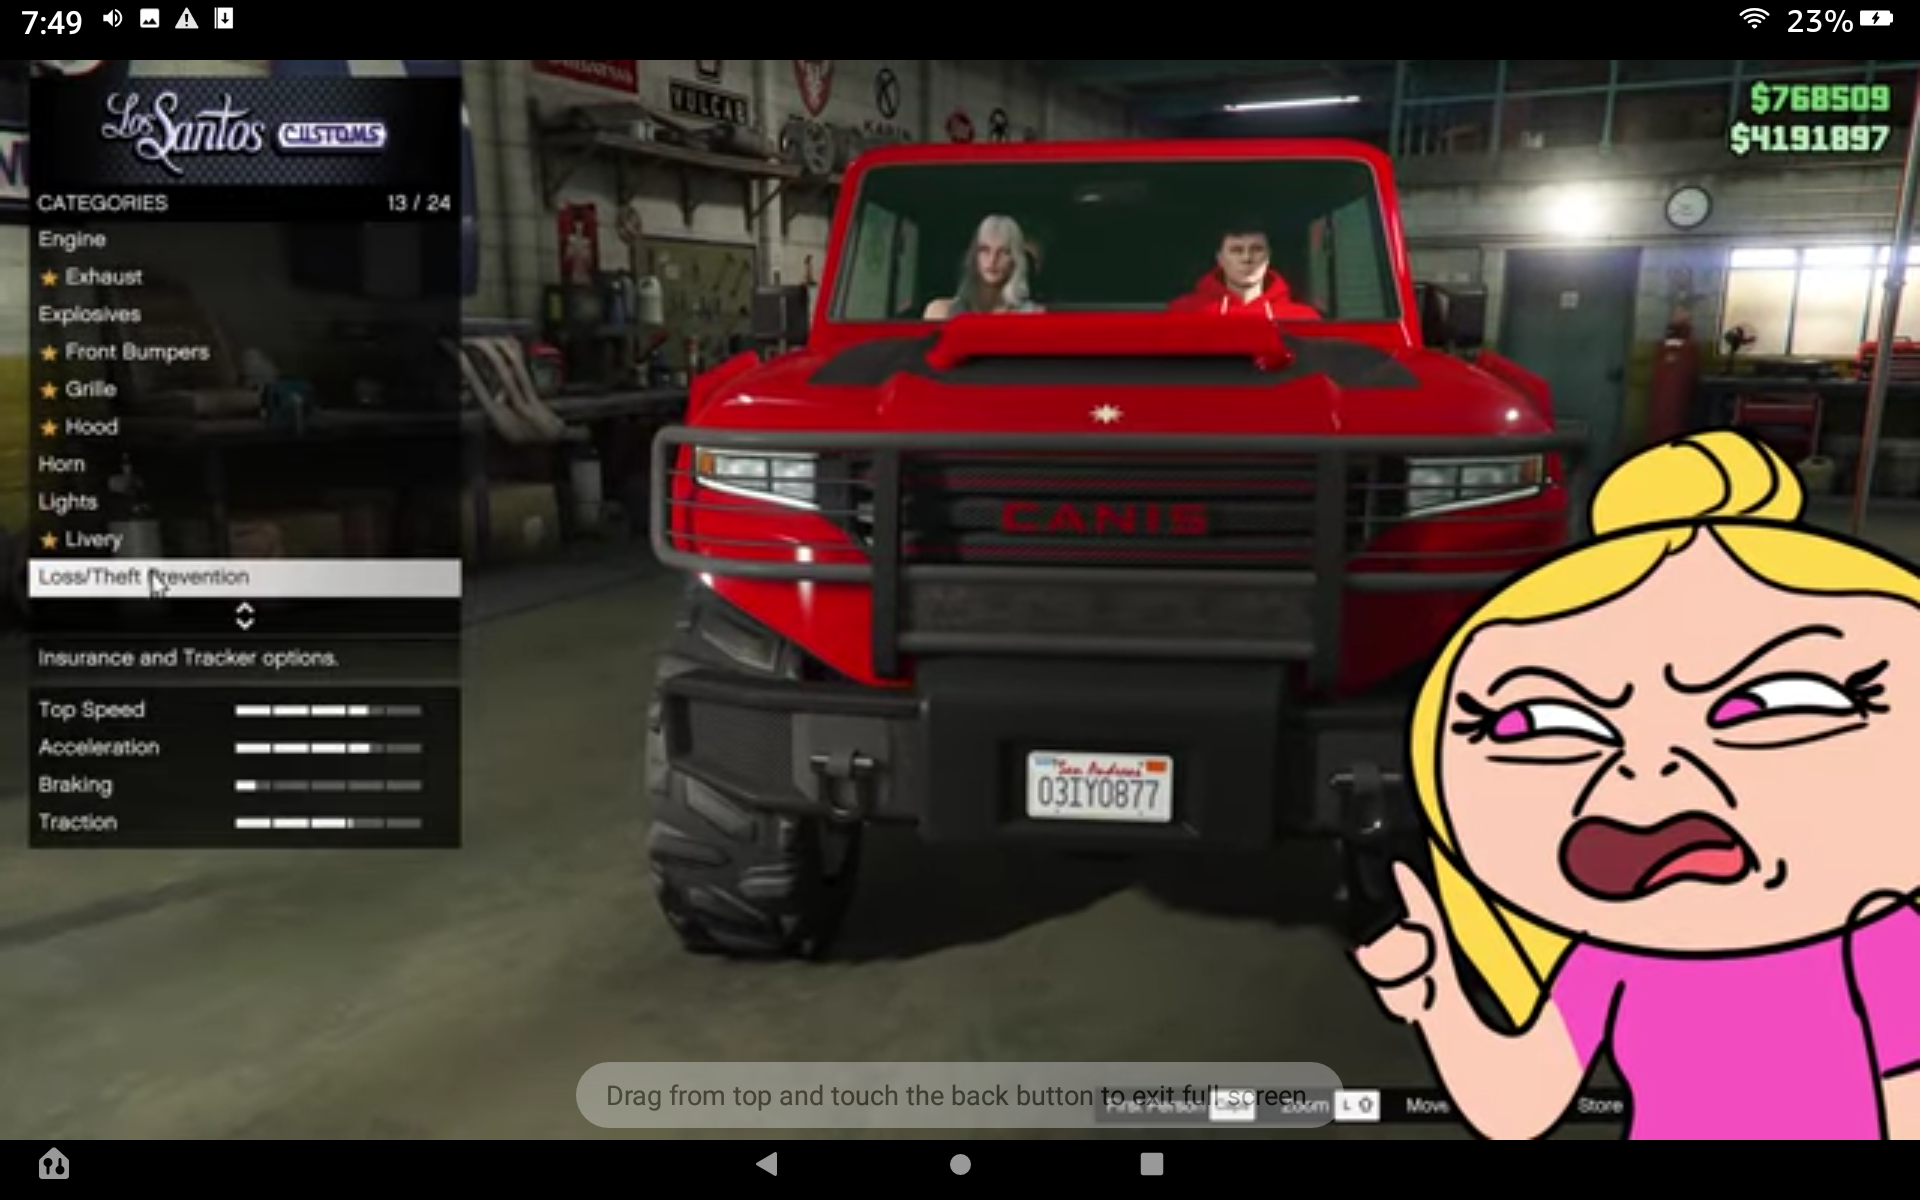Click the Zoom control prompt button
The height and width of the screenshot is (1200, 1920).
click(1358, 1105)
